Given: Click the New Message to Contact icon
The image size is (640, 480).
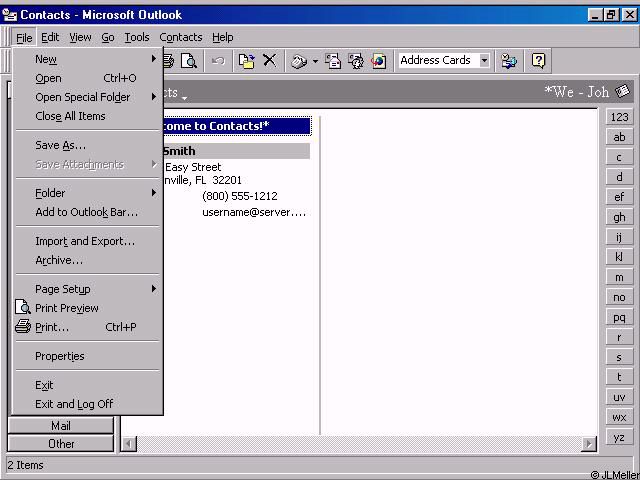Looking at the screenshot, I should (333, 61).
